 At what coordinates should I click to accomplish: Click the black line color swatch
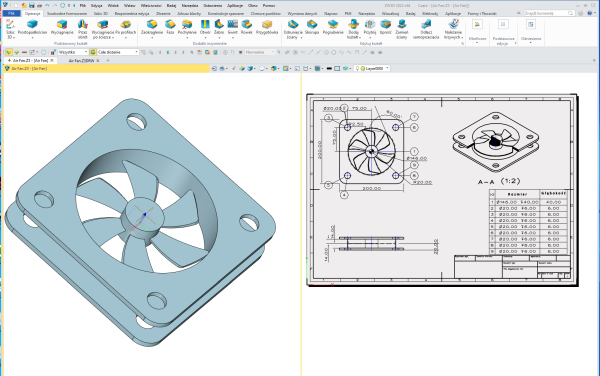pos(329,68)
